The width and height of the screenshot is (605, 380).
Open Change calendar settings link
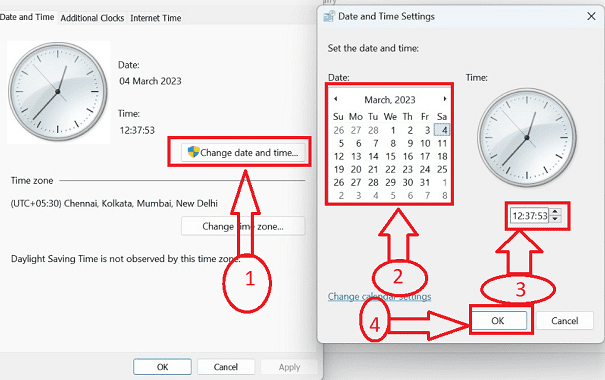point(379,296)
